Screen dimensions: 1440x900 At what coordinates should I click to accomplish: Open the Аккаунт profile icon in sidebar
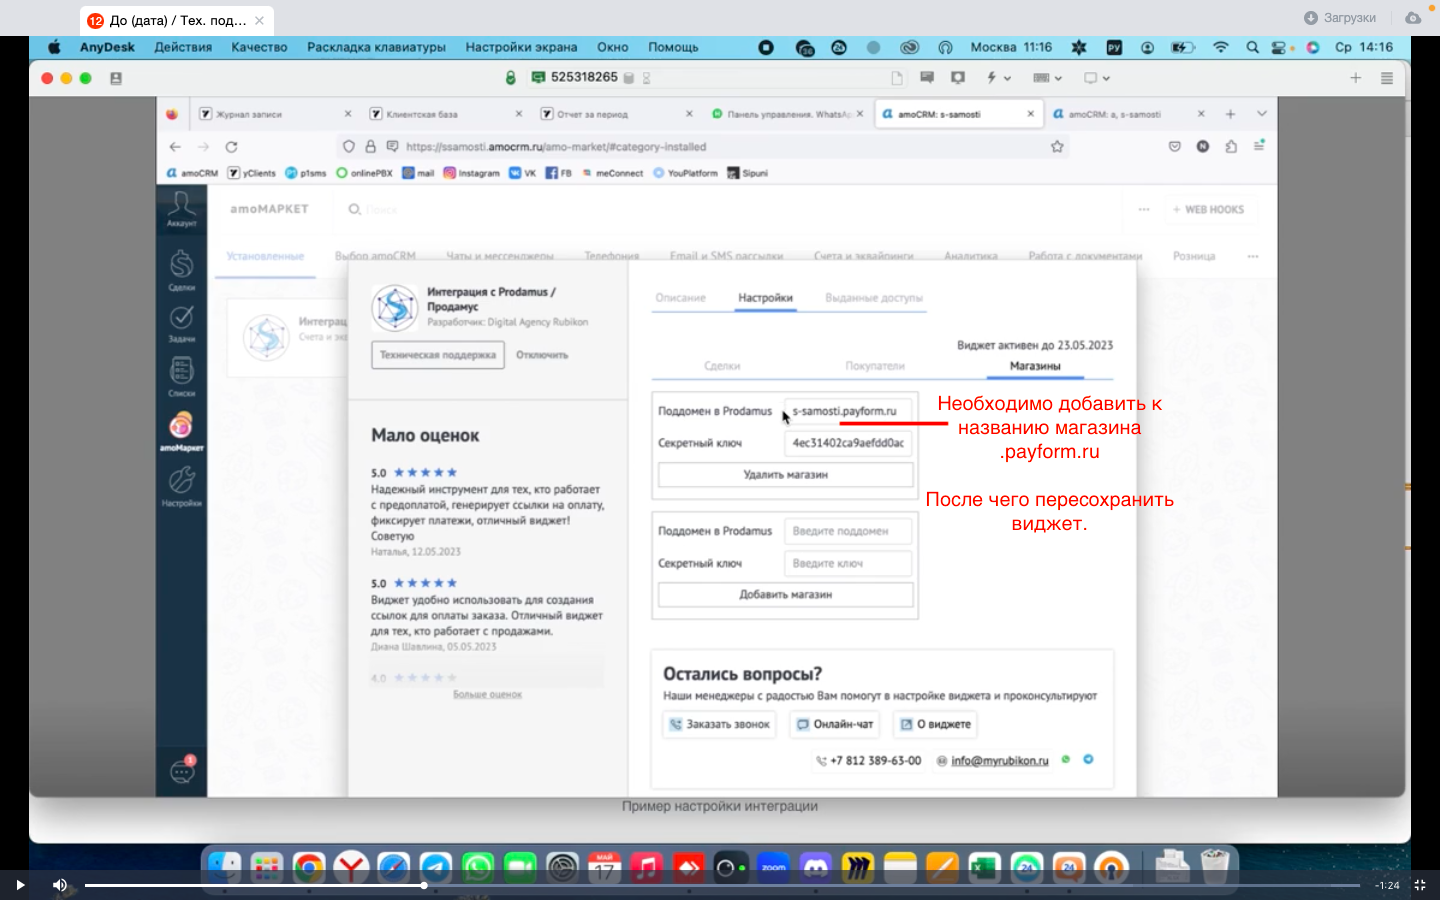[181, 209]
